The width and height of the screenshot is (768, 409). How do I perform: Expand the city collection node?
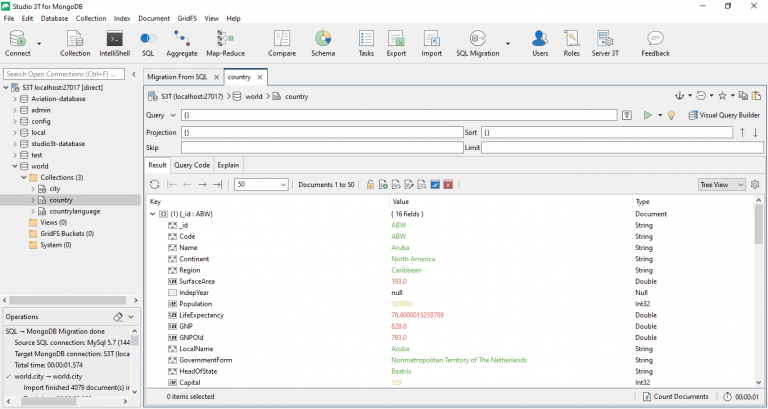point(32,188)
